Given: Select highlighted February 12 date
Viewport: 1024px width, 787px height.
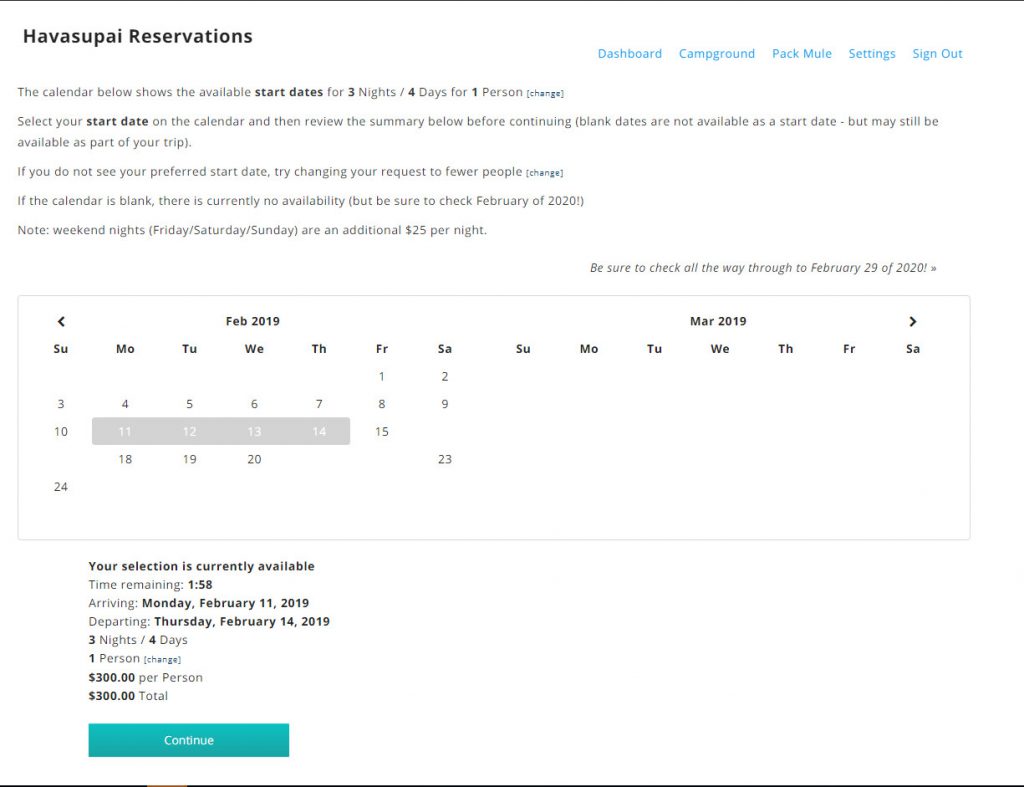Looking at the screenshot, I should click(189, 431).
